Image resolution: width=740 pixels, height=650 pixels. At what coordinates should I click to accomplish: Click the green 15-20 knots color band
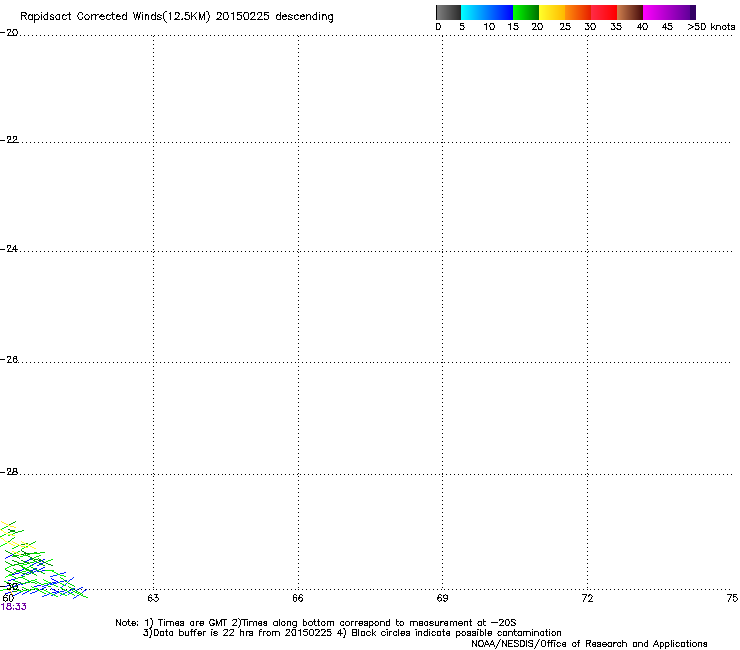point(526,12)
